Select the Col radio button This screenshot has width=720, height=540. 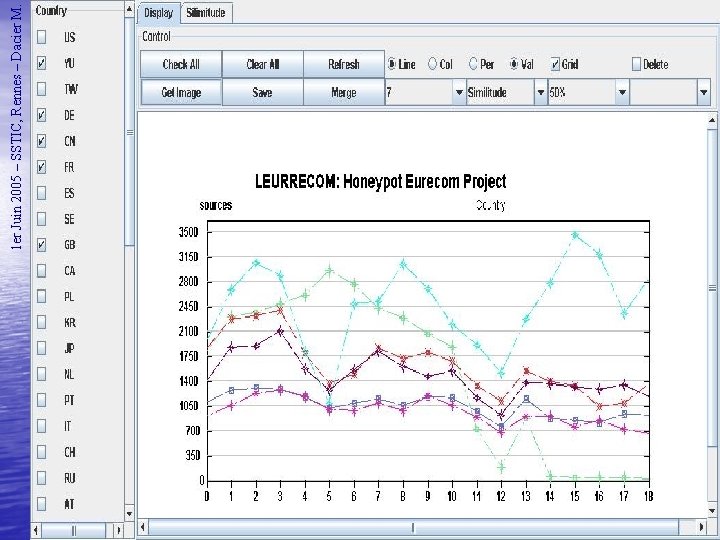coord(432,64)
